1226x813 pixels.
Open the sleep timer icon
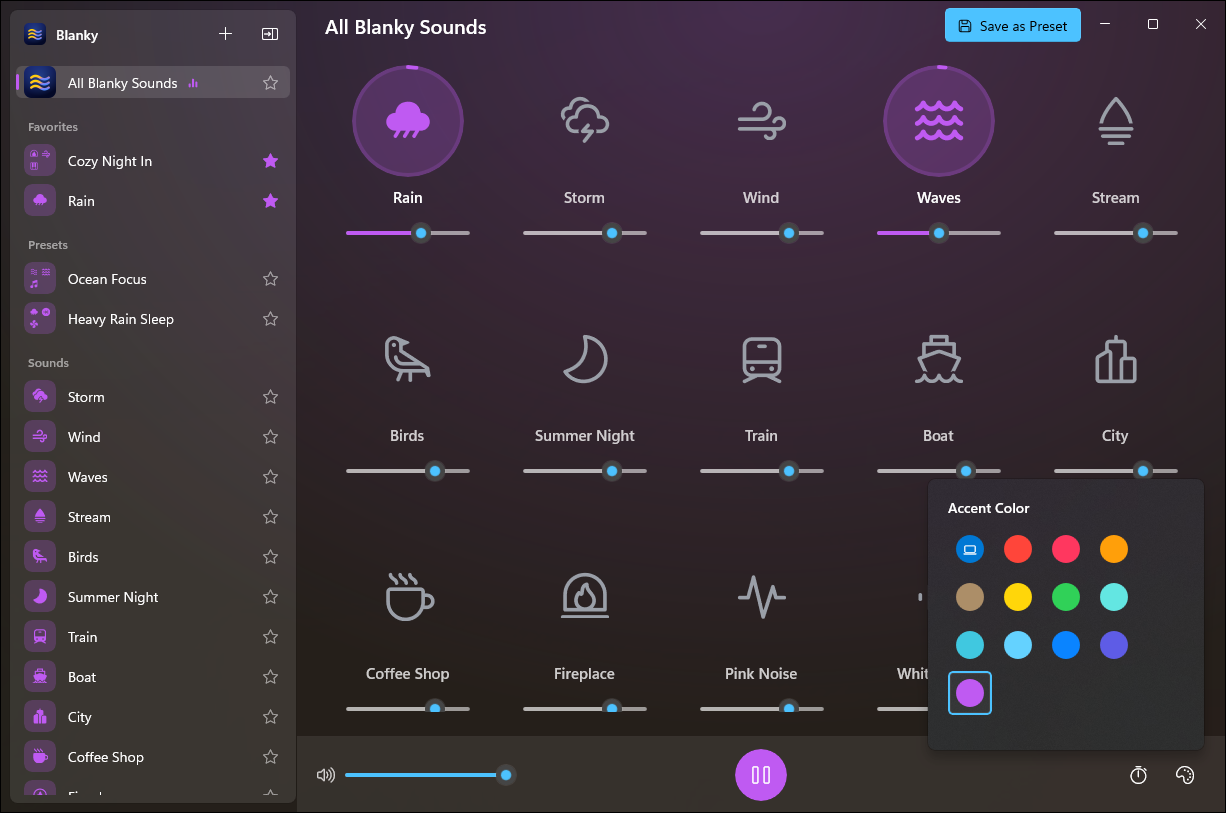1138,775
